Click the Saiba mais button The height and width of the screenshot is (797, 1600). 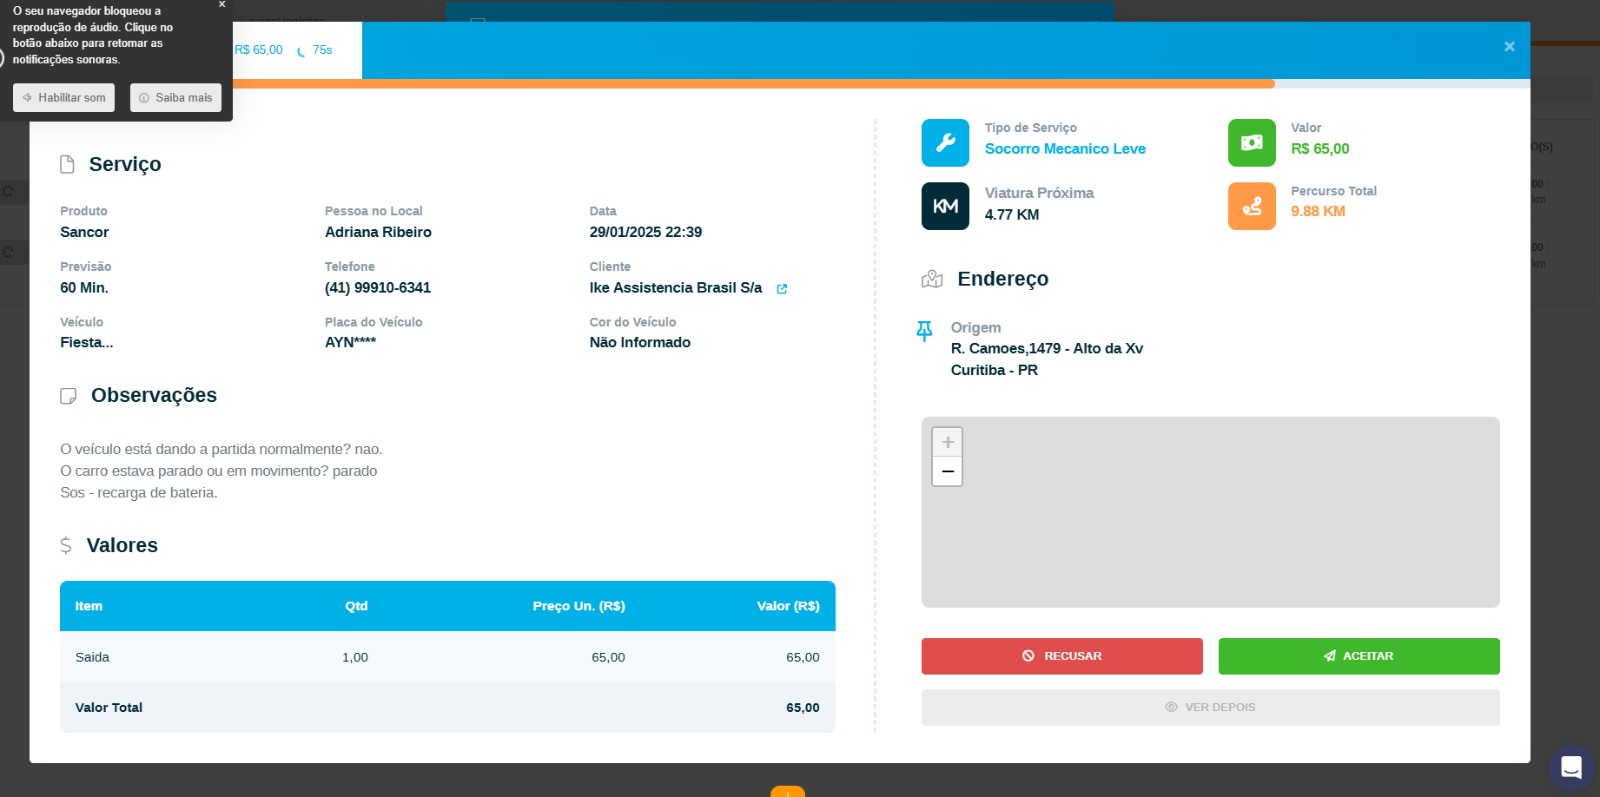point(176,98)
